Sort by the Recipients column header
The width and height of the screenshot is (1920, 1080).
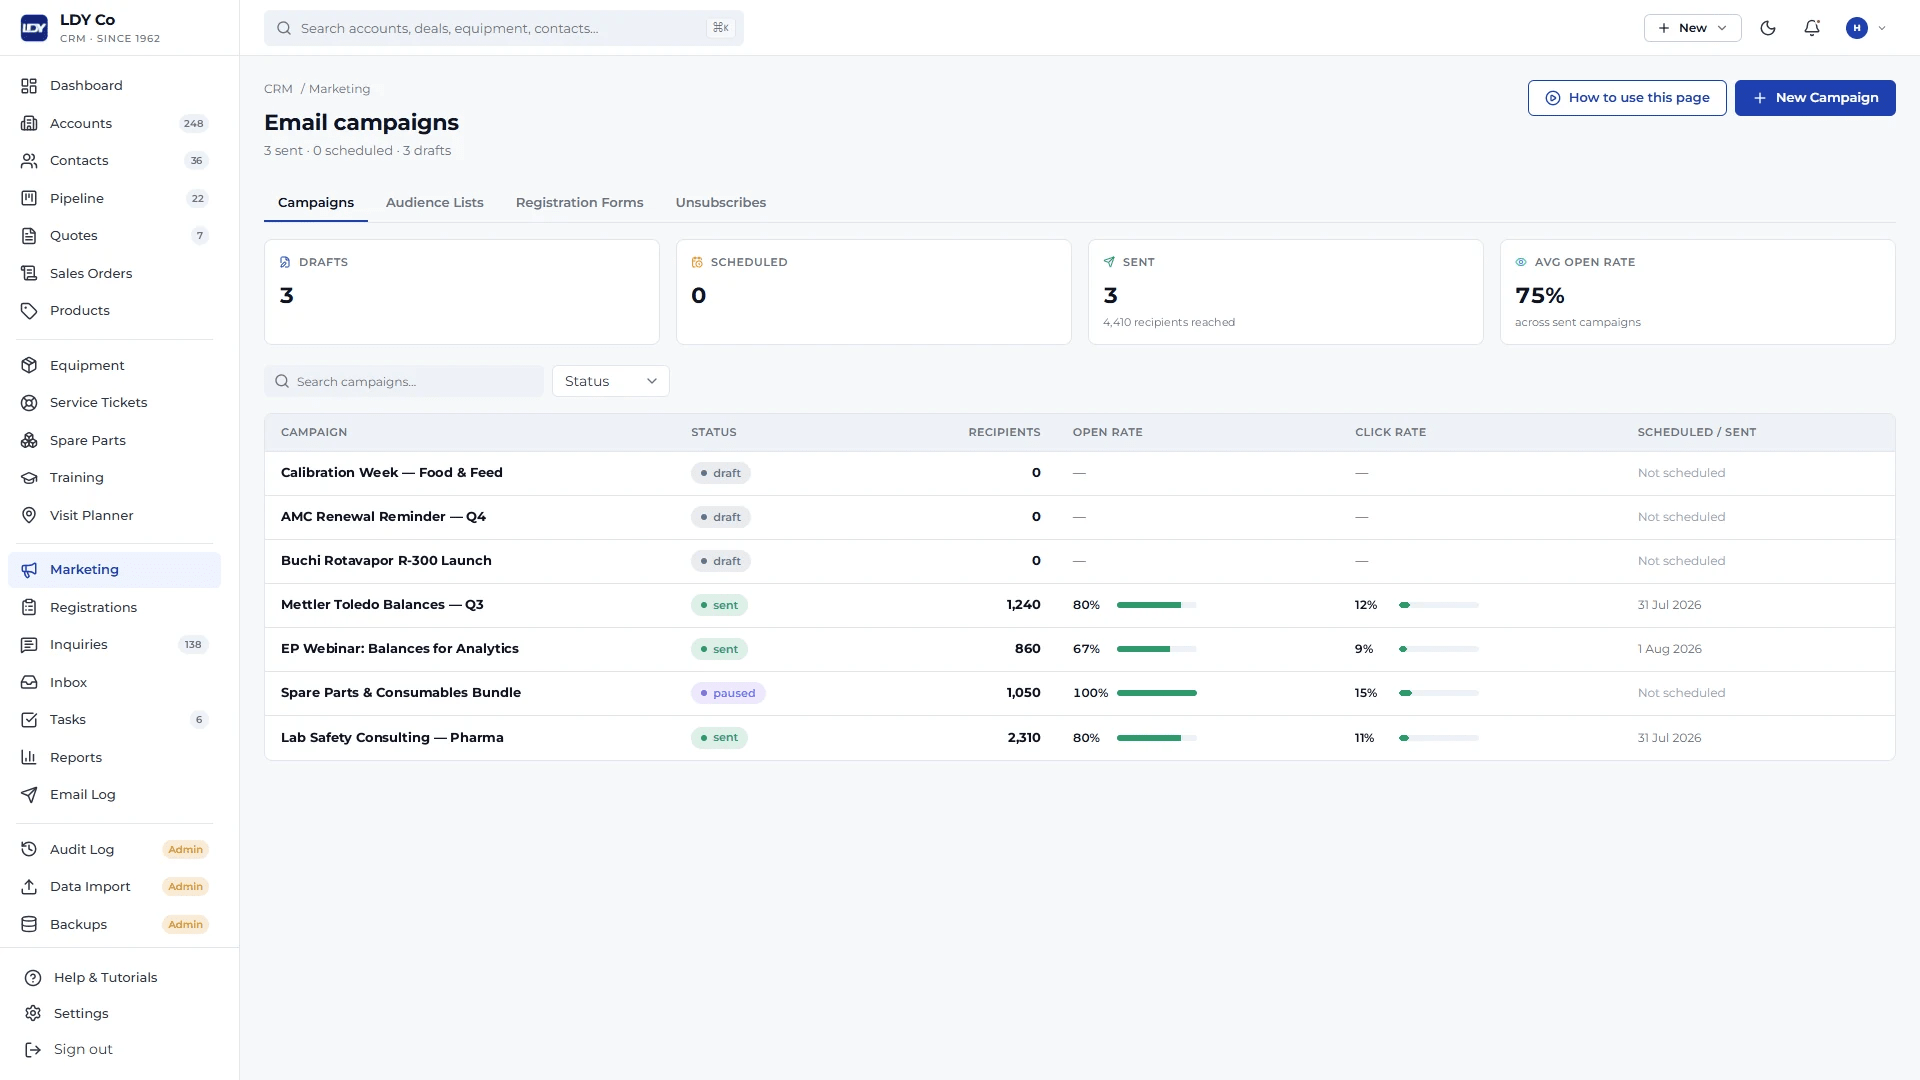click(x=1004, y=432)
